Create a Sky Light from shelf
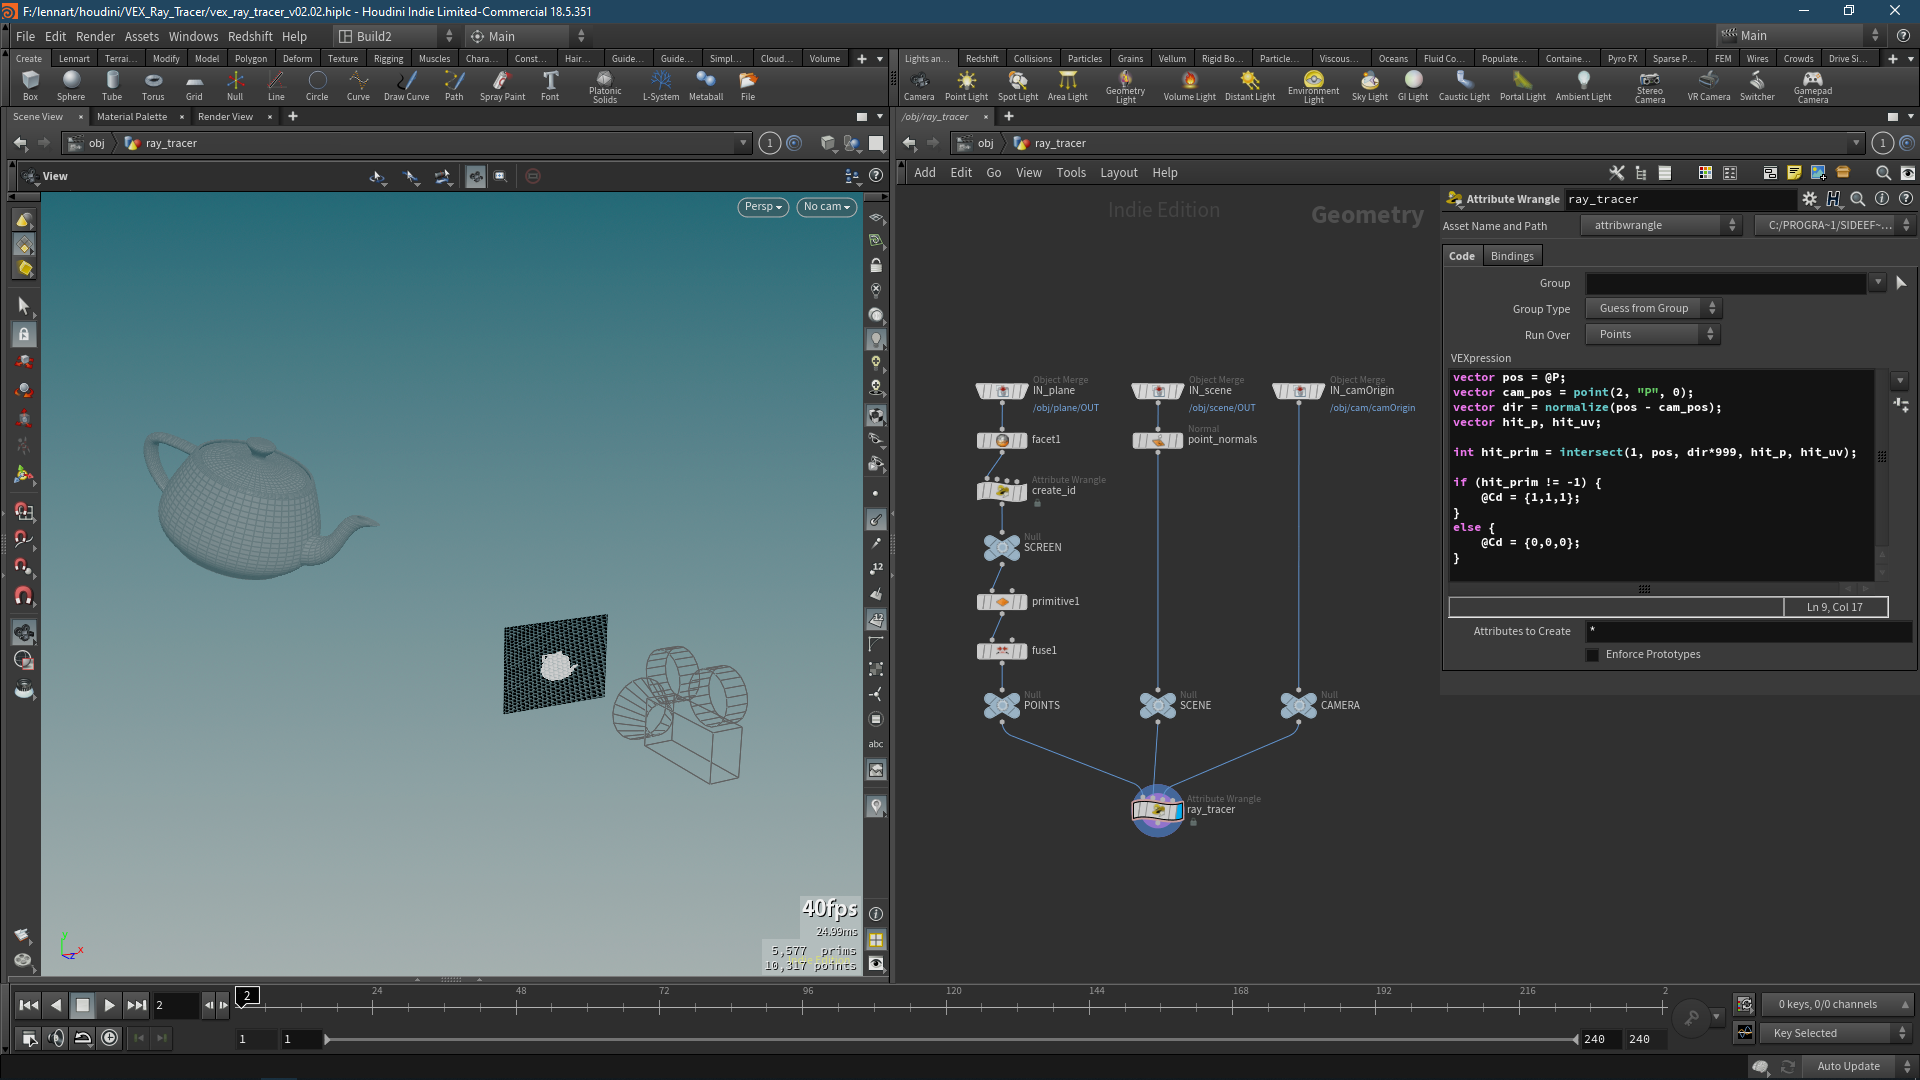1920x1080 pixels. (1370, 85)
